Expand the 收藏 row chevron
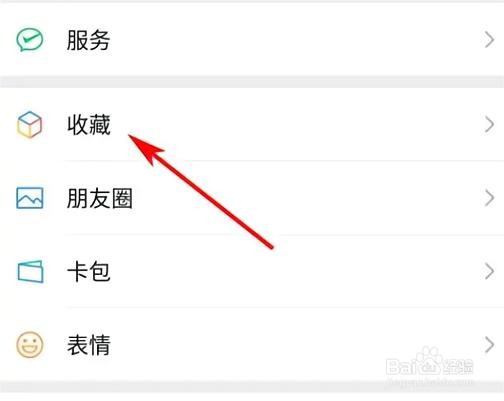Image resolution: width=504 pixels, height=401 pixels. [x=489, y=125]
